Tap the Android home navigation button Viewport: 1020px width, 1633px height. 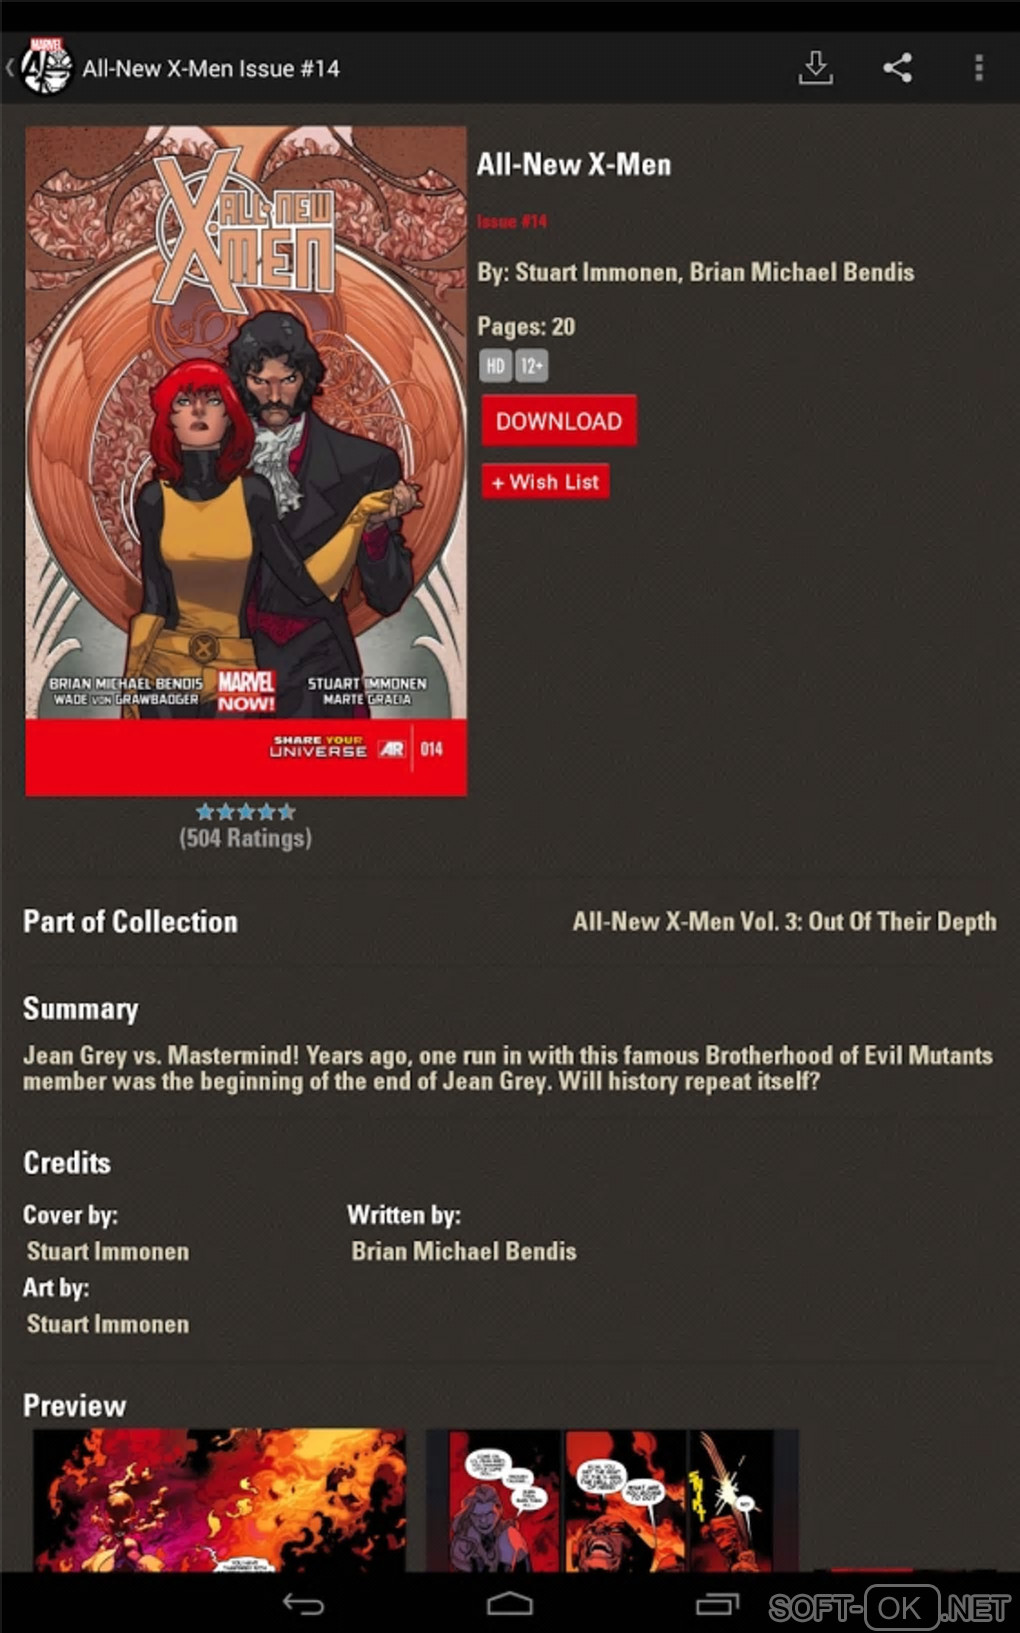point(510,1604)
